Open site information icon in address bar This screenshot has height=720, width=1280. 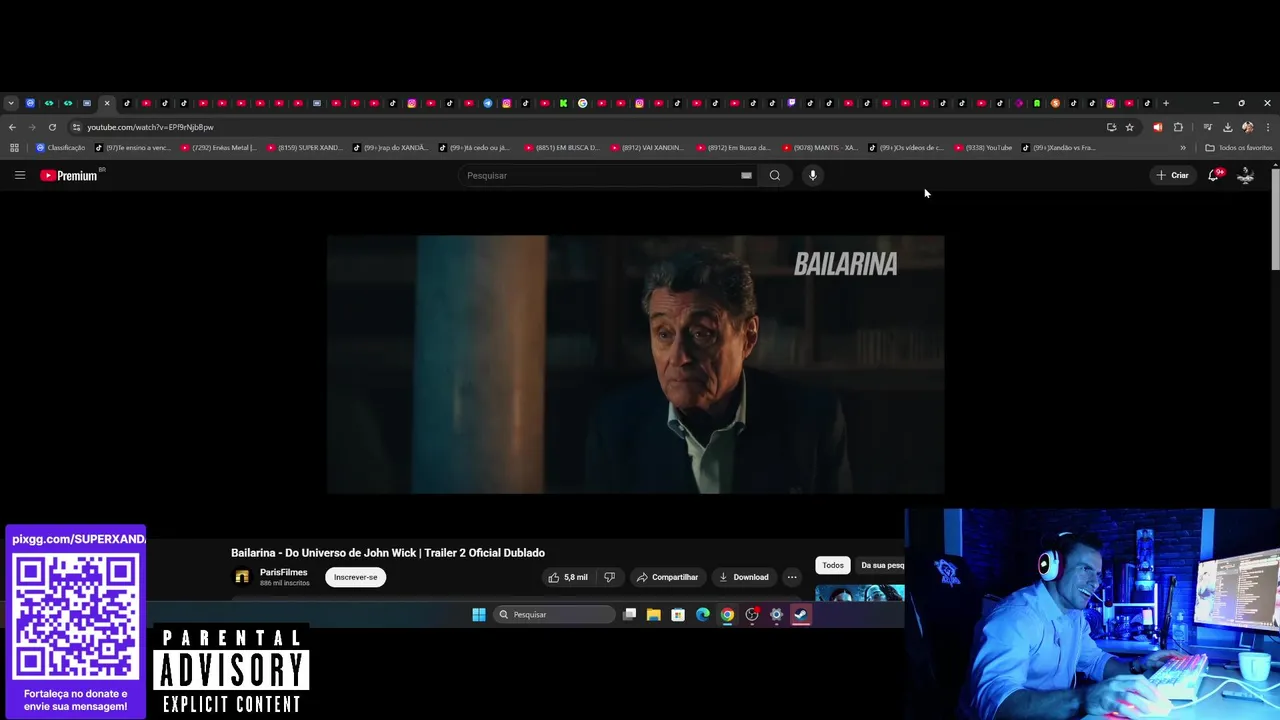76,127
